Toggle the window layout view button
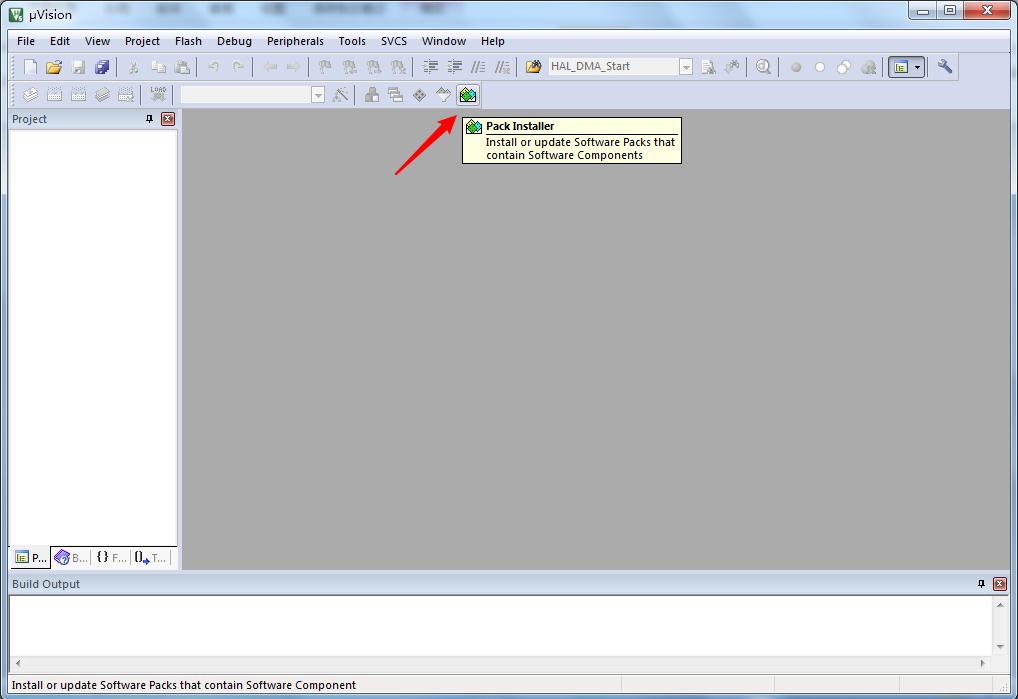 pyautogui.click(x=901, y=67)
